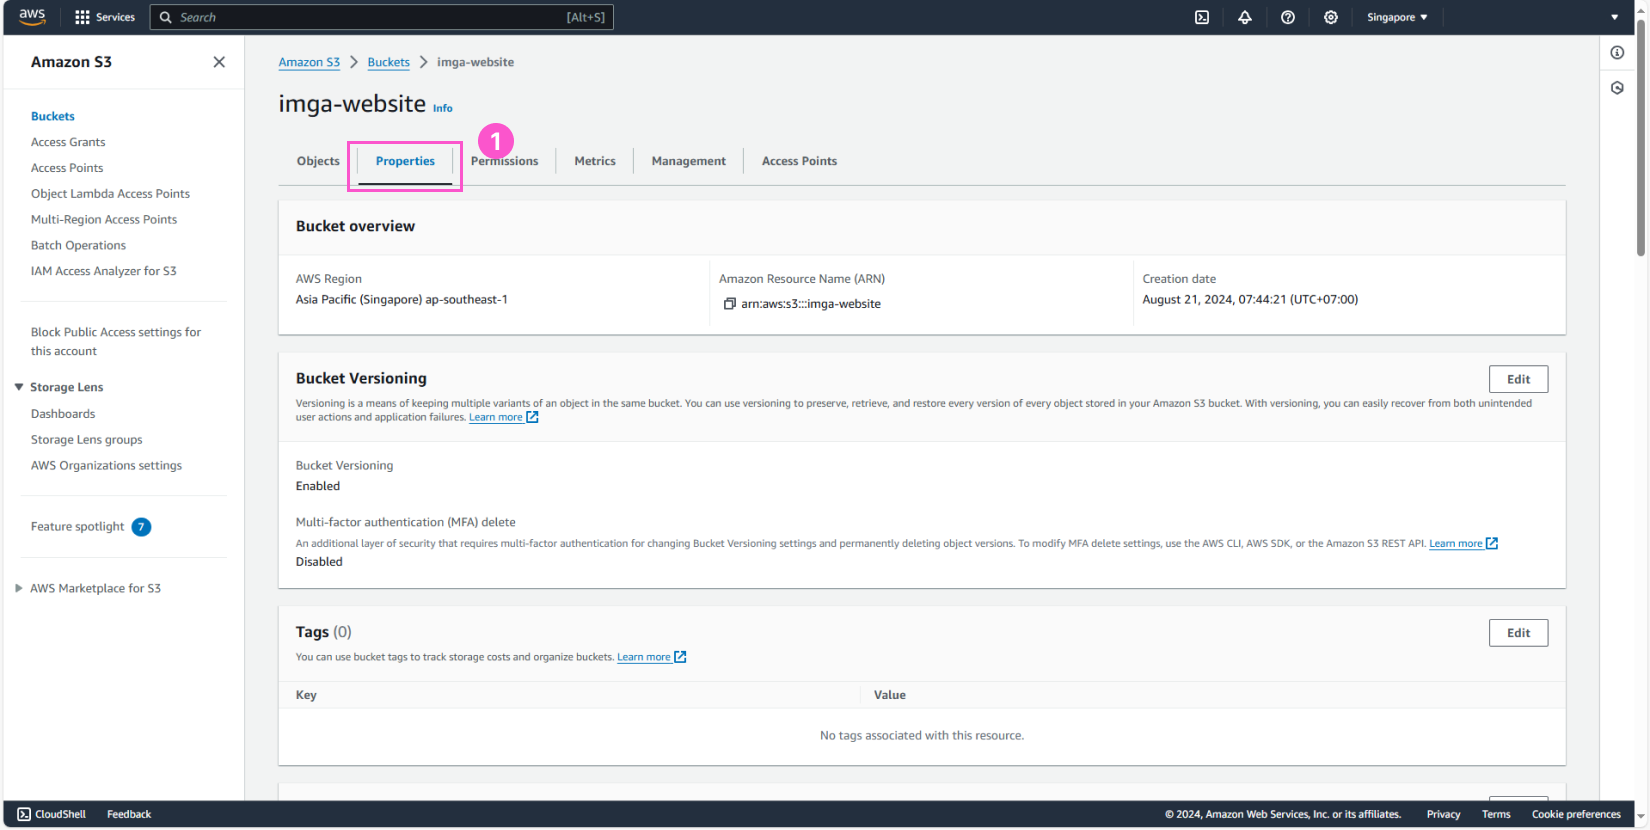This screenshot has height=830, width=1650.
Task: Open the settings gear in top bar
Action: (1331, 17)
